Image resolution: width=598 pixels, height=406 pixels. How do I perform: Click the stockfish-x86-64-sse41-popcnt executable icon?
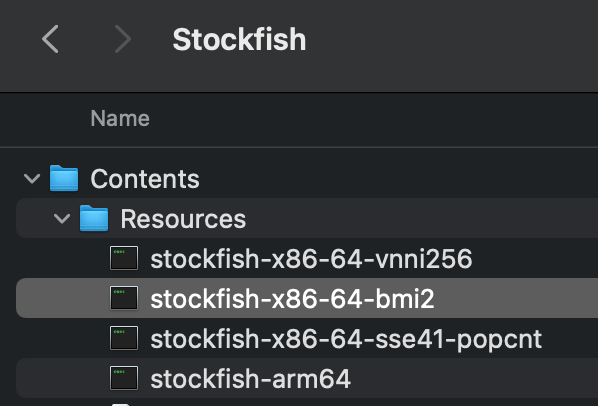tap(124, 338)
